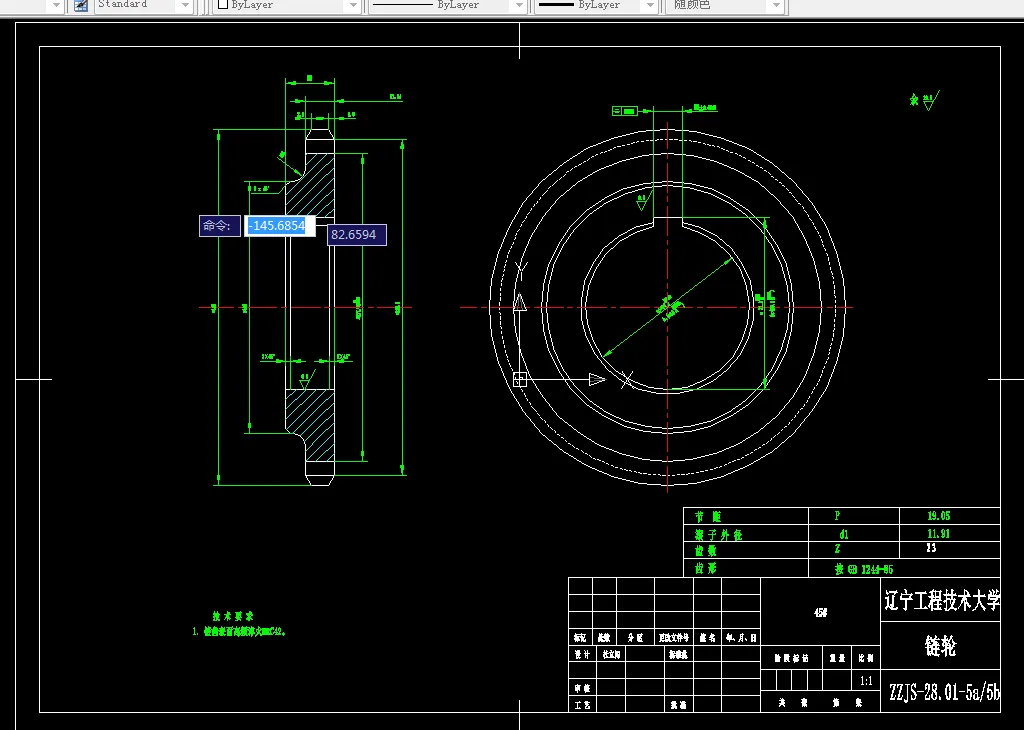Click the pitch value 19.05
This screenshot has width=1024, height=730.
938,516
